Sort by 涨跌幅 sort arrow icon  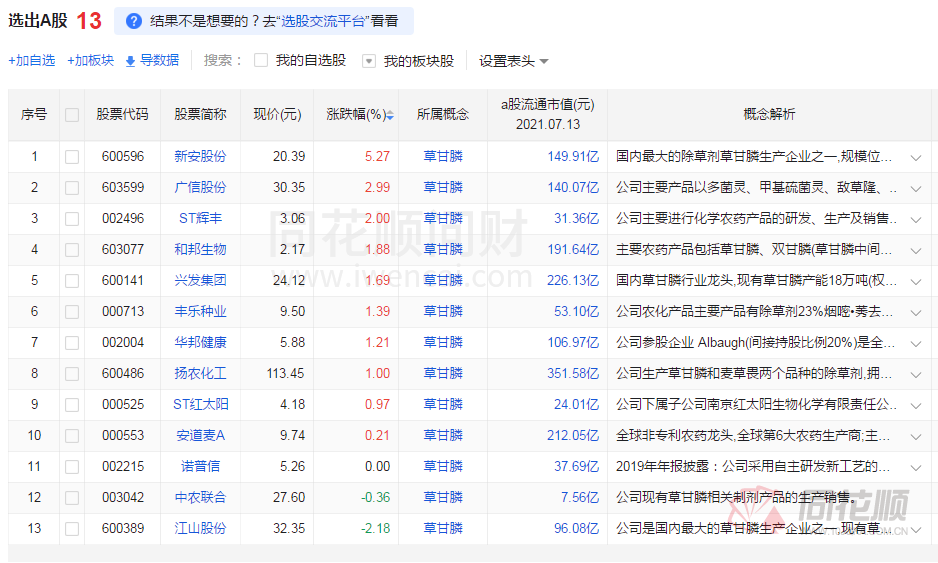pyautogui.click(x=390, y=115)
